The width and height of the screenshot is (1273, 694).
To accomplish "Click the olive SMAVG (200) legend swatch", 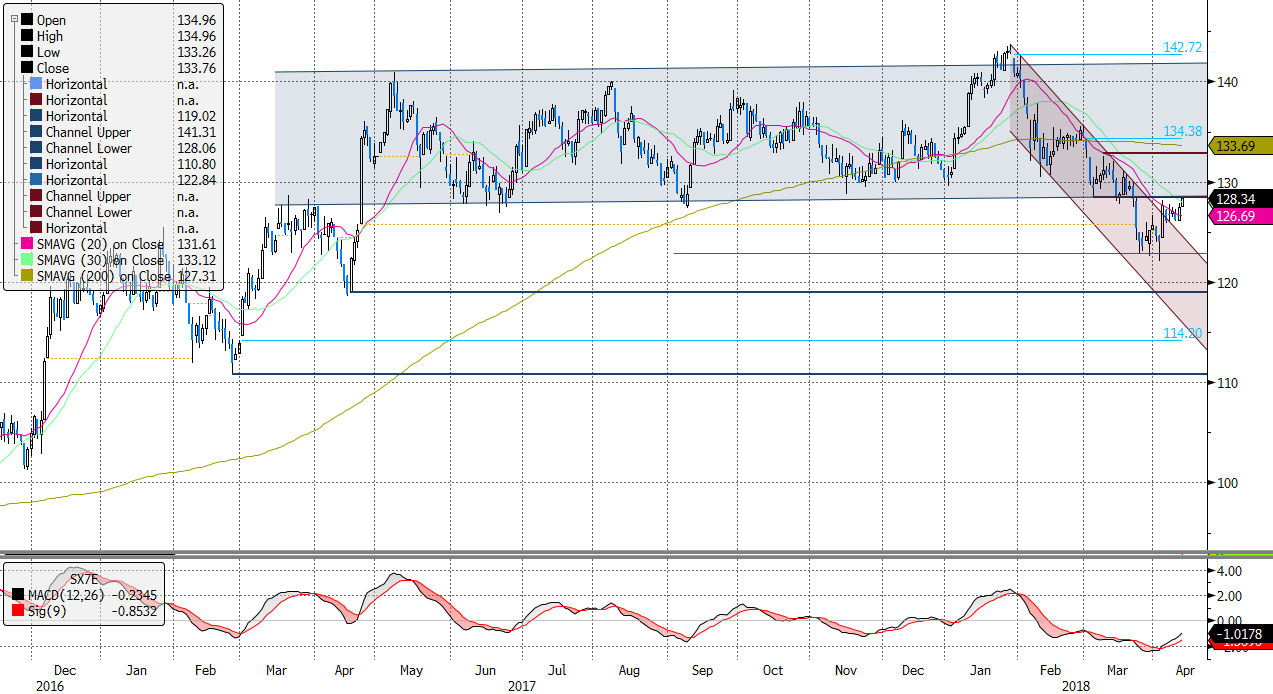I will [x=26, y=276].
